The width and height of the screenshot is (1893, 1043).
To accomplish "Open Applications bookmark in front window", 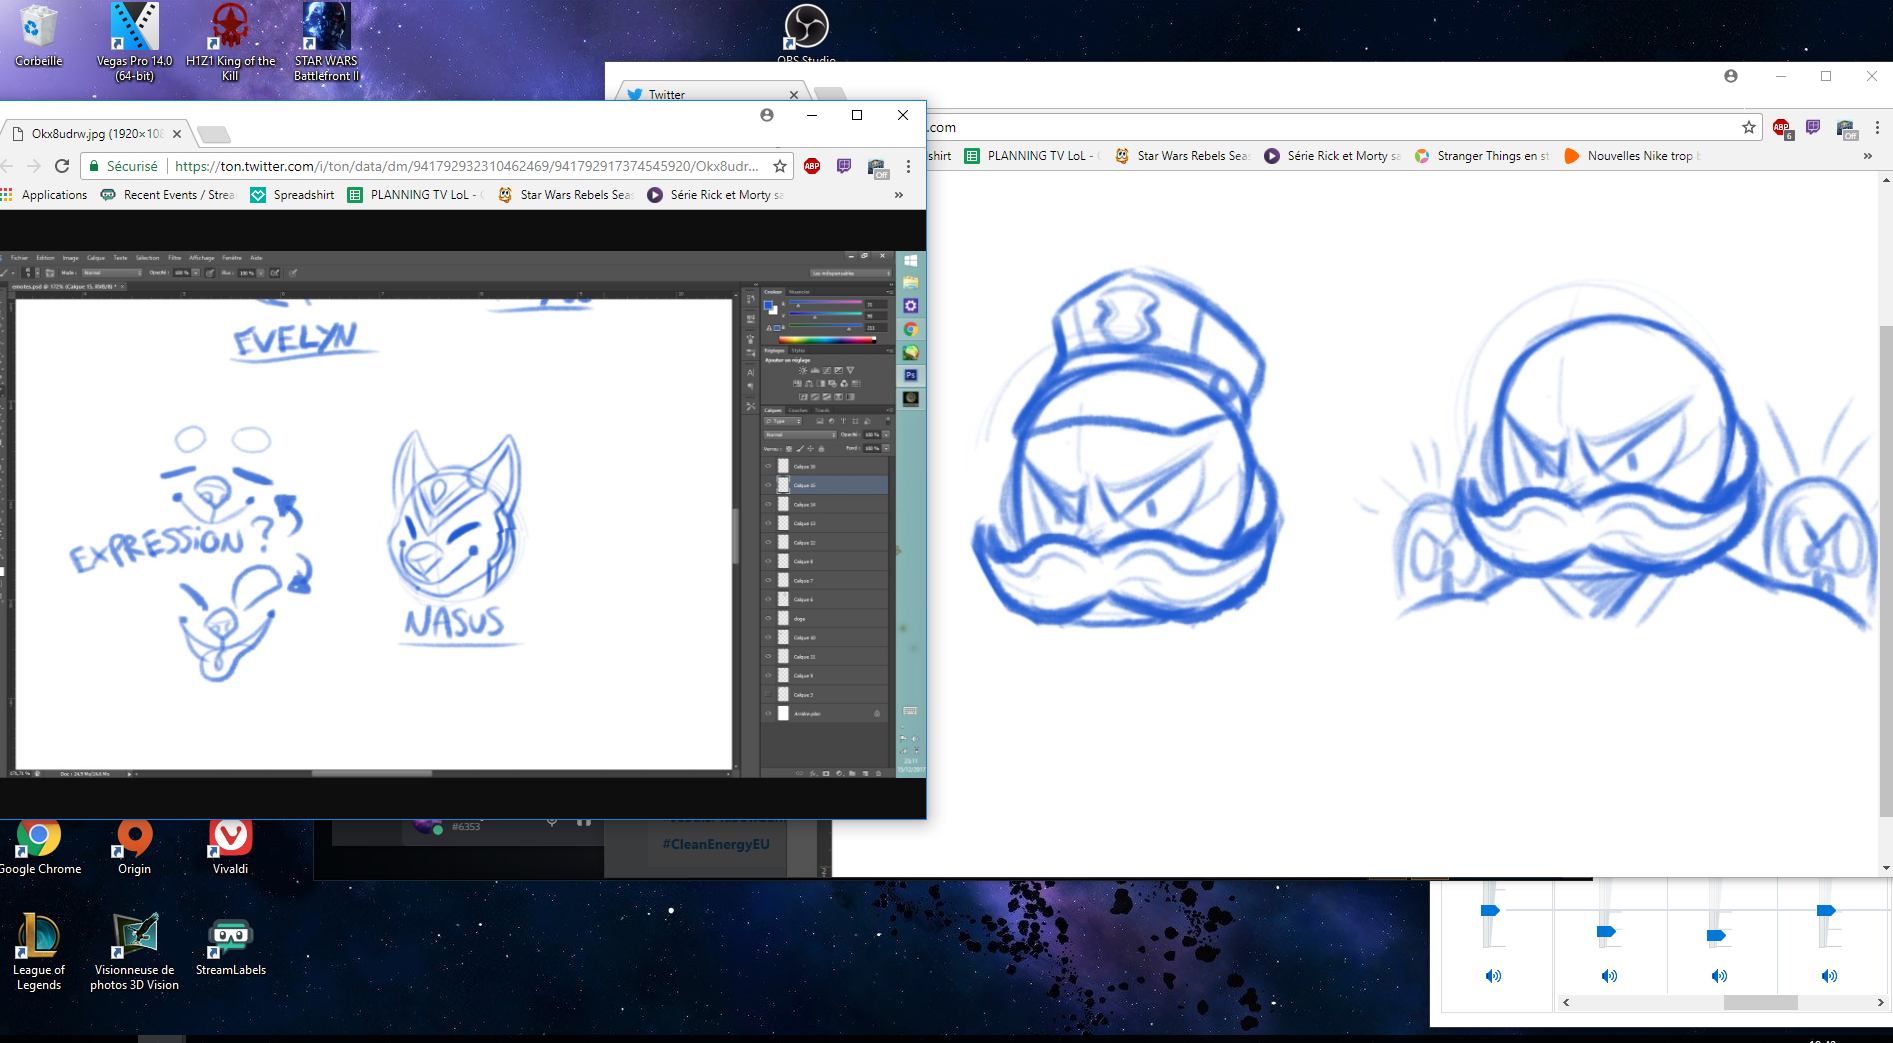I will [x=44, y=195].
